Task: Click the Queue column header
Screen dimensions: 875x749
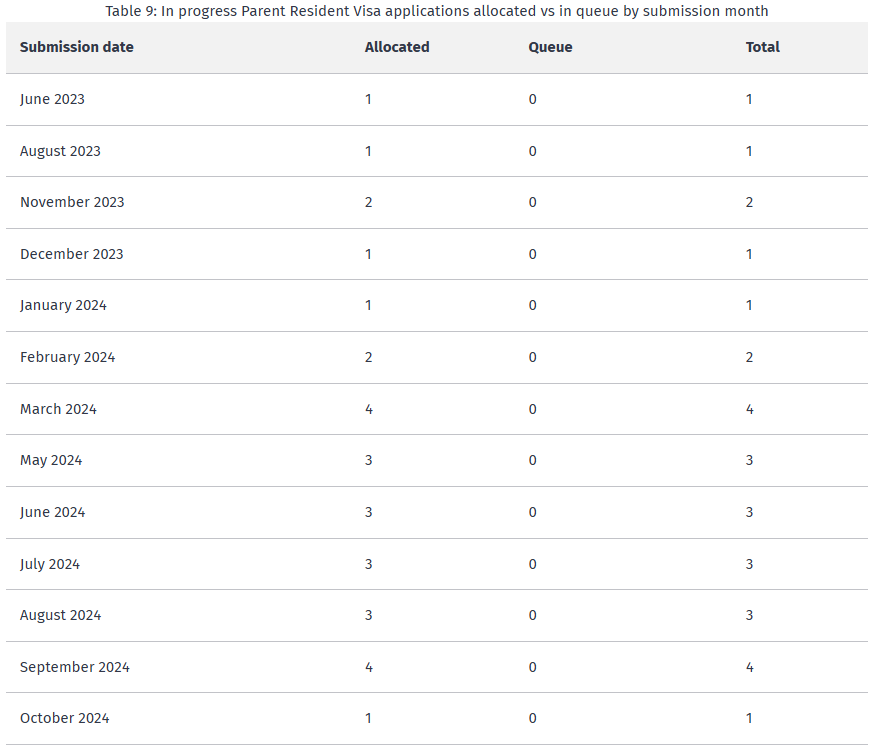Action: (550, 47)
